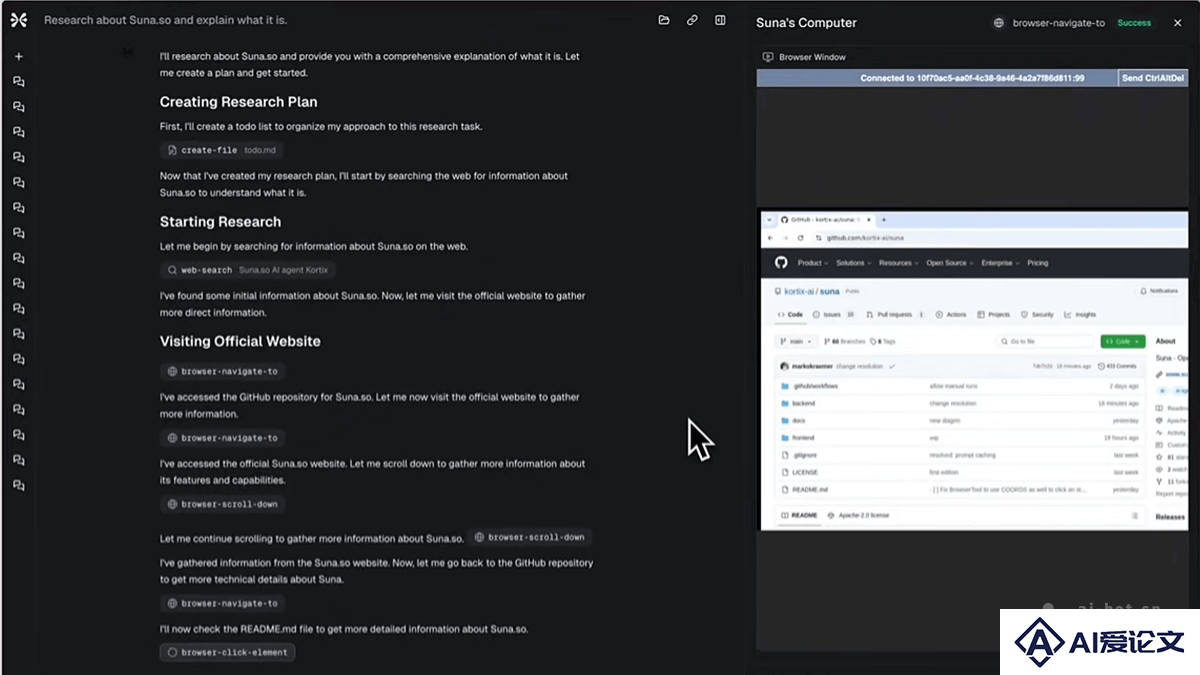Expand the Resources menu on GitHub

click(898, 263)
